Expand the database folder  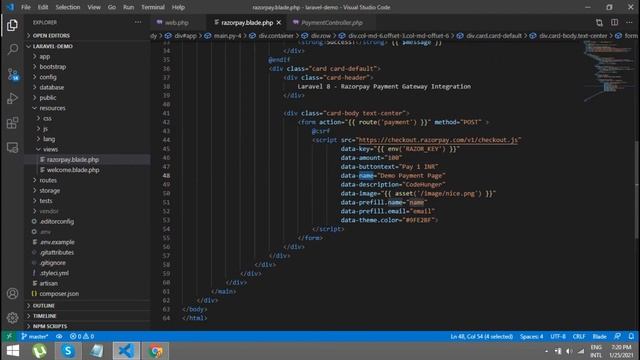(51, 87)
